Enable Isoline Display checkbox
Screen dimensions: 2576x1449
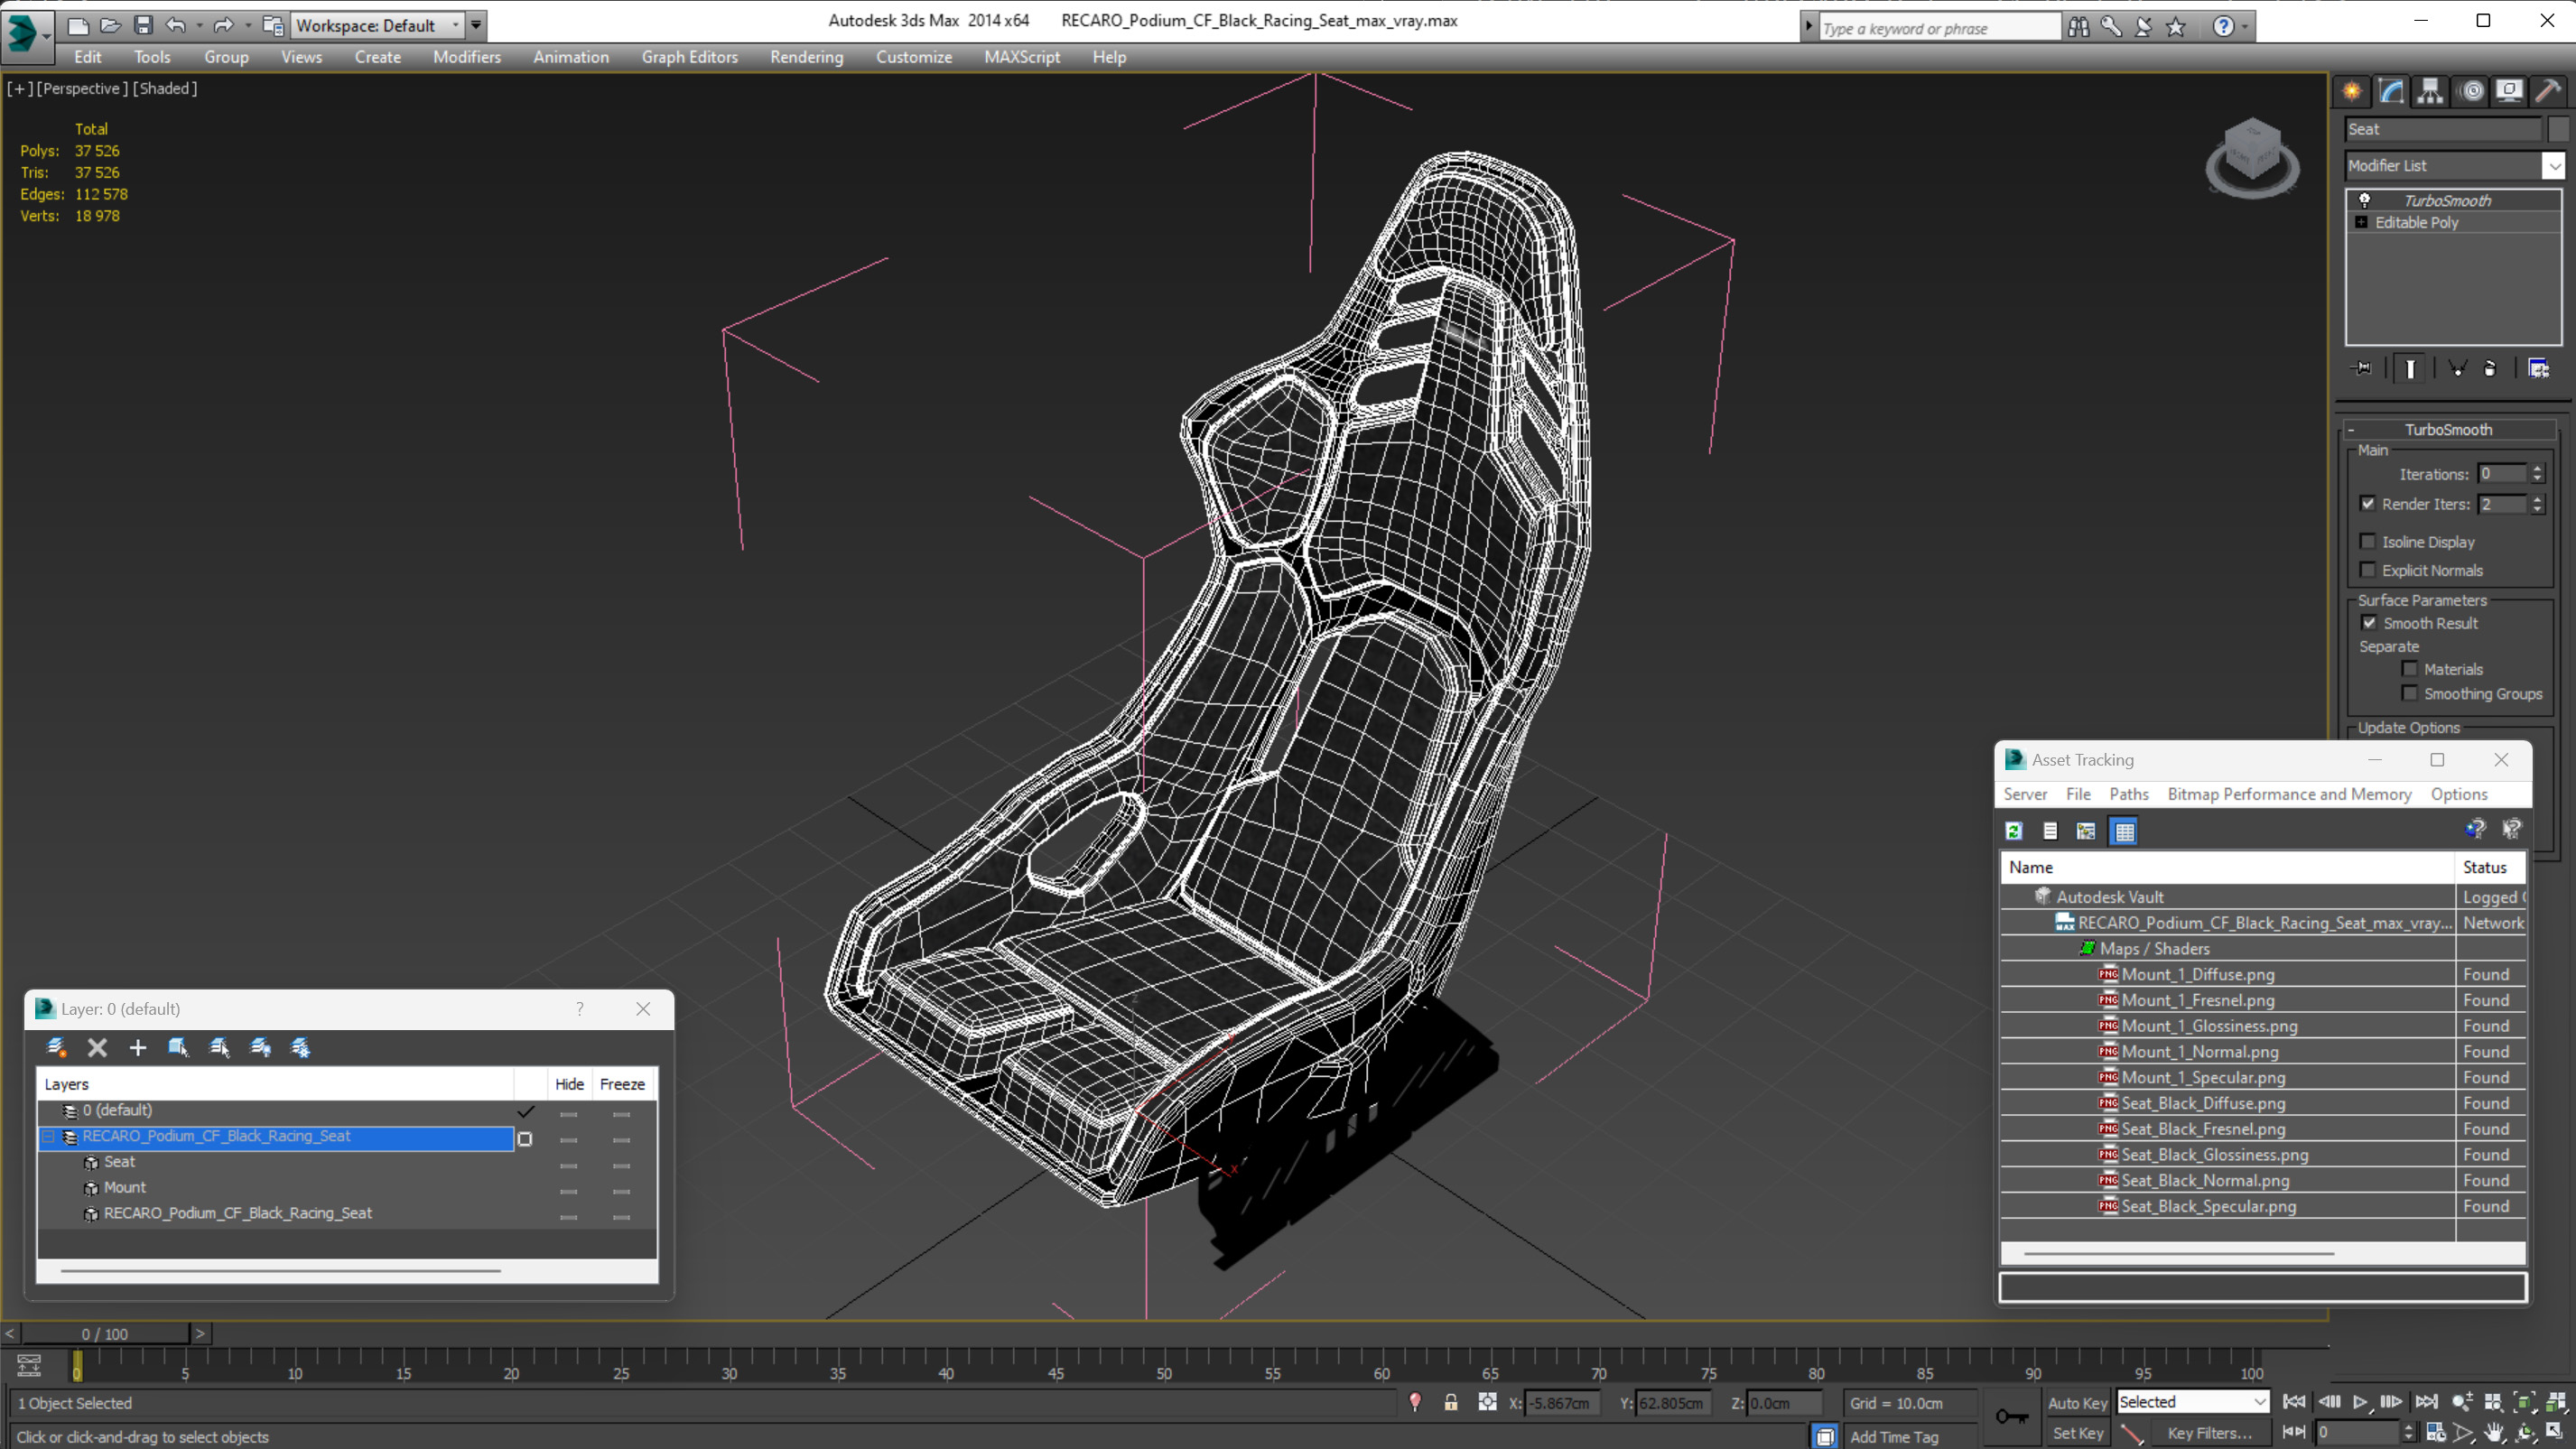tap(2367, 541)
